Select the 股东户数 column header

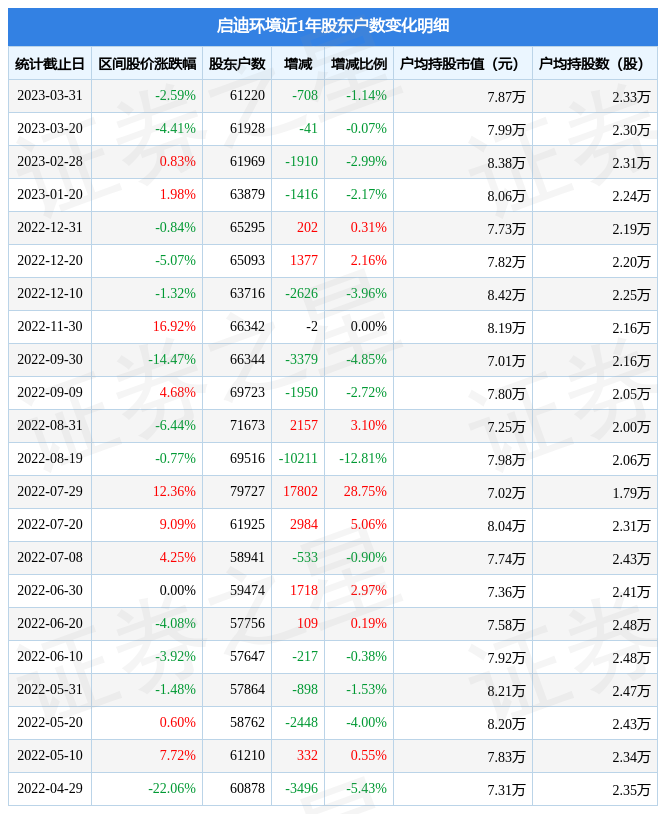click(x=237, y=64)
